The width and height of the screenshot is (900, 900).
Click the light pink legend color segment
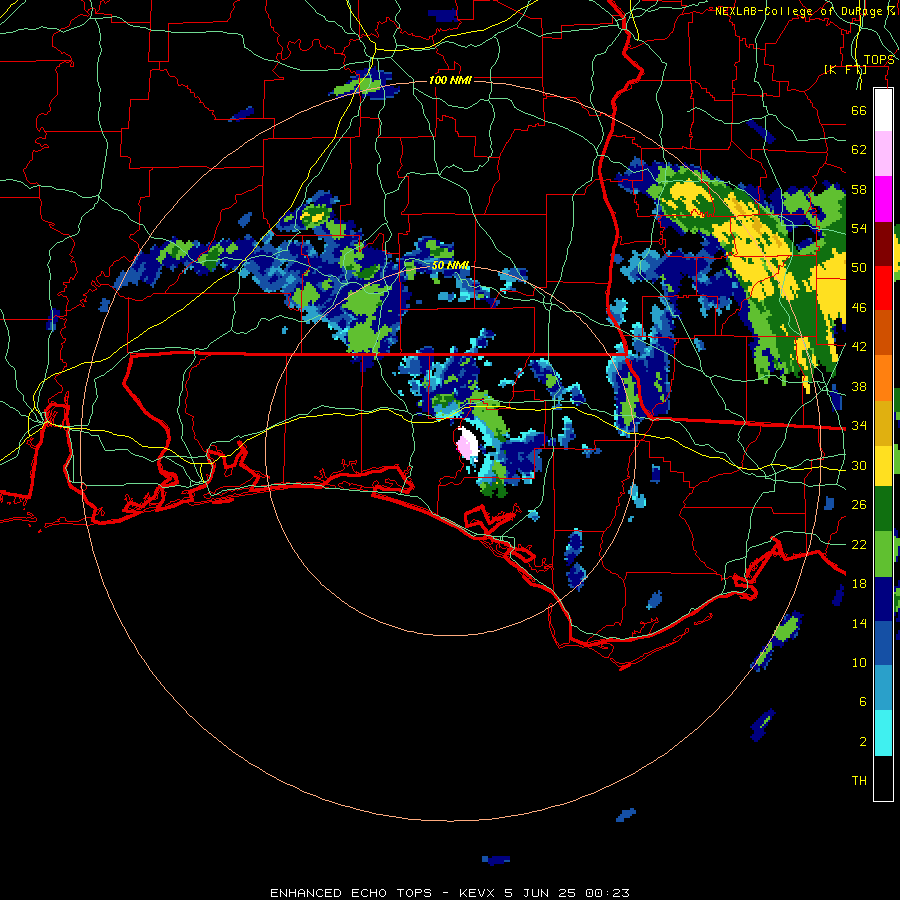pos(883,153)
